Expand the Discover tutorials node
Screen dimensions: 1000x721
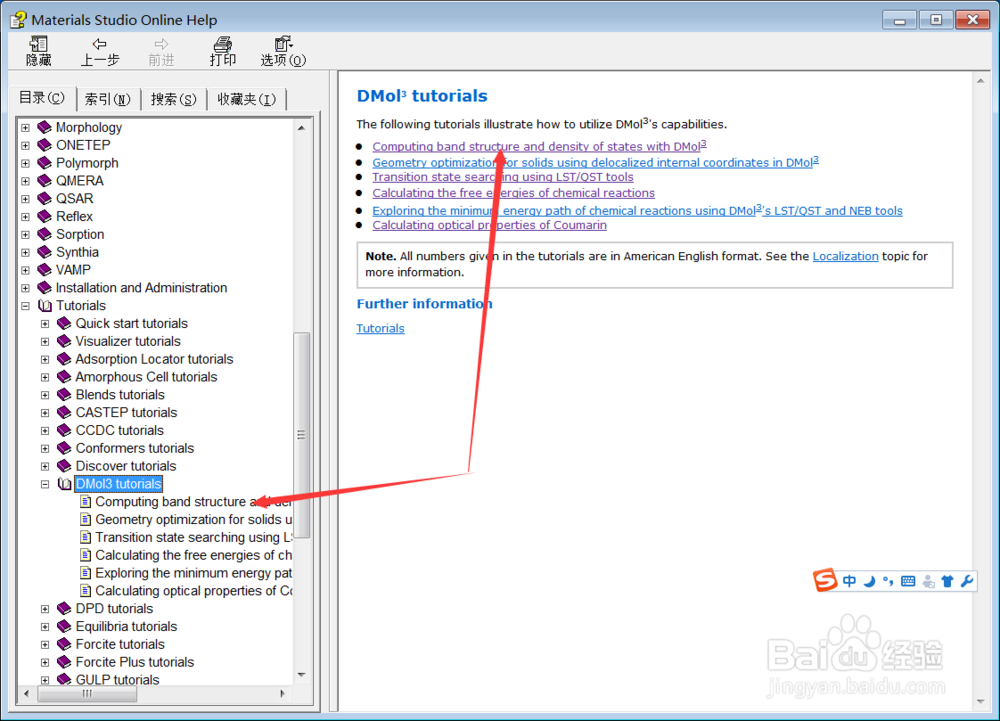tap(45, 467)
